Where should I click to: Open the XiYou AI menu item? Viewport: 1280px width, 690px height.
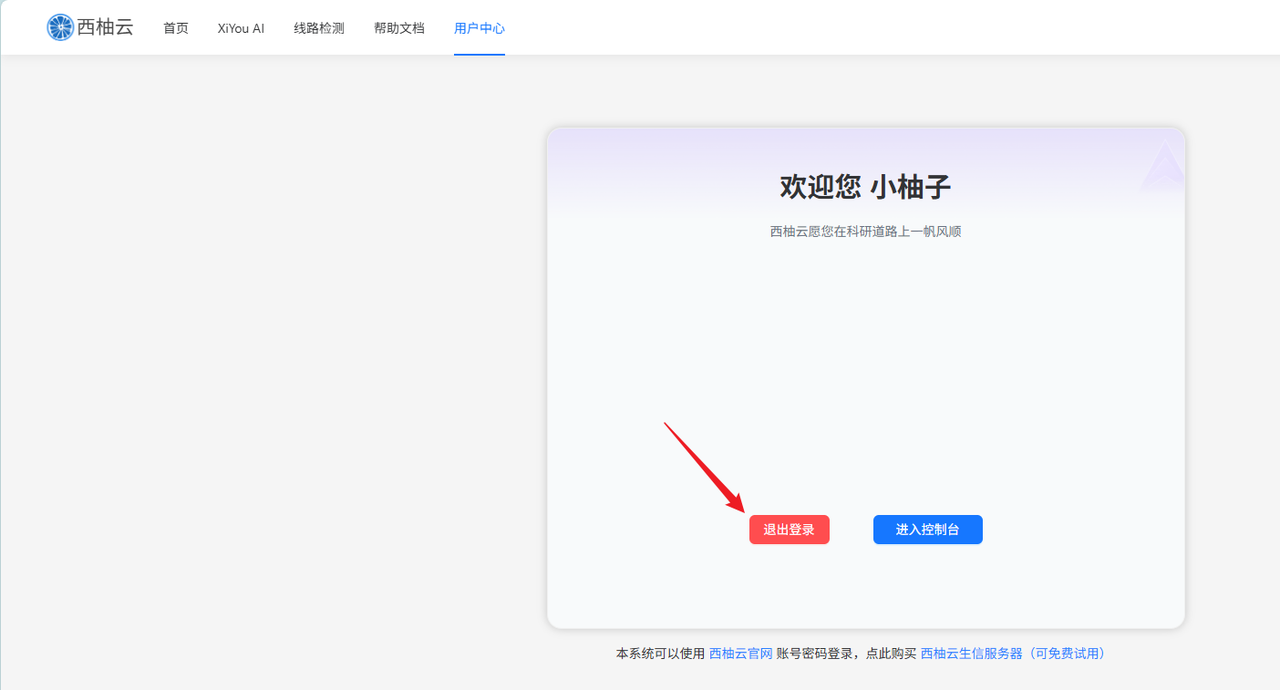(x=241, y=28)
